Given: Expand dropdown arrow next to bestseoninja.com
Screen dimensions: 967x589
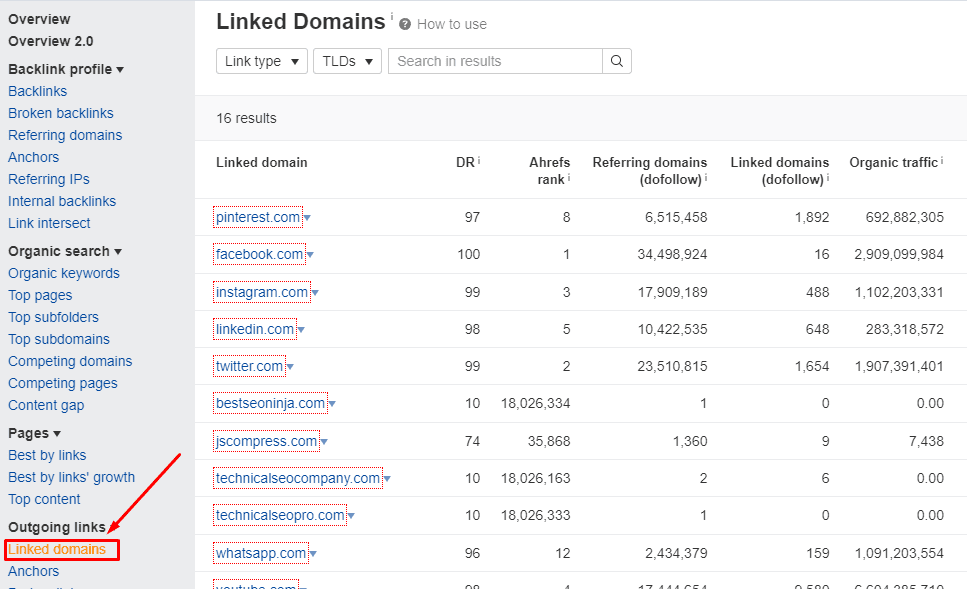Looking at the screenshot, I should tap(332, 404).
